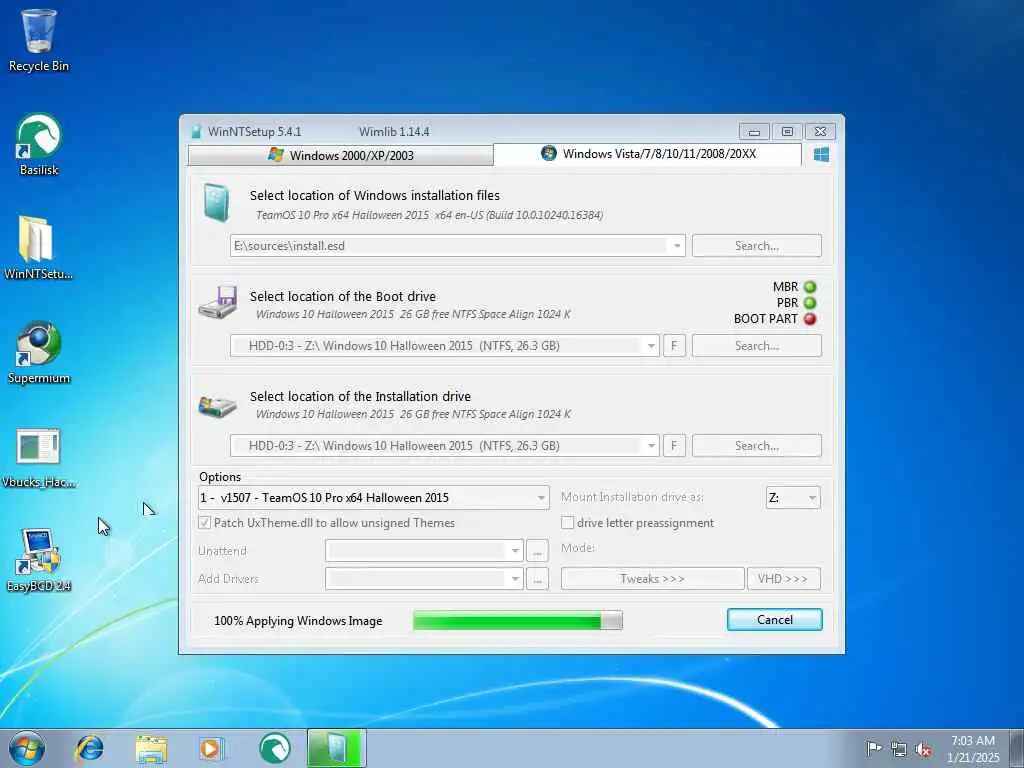The image size is (1024, 768).
Task: Click the WinNTSetup title bar app icon
Action: [x=196, y=132]
